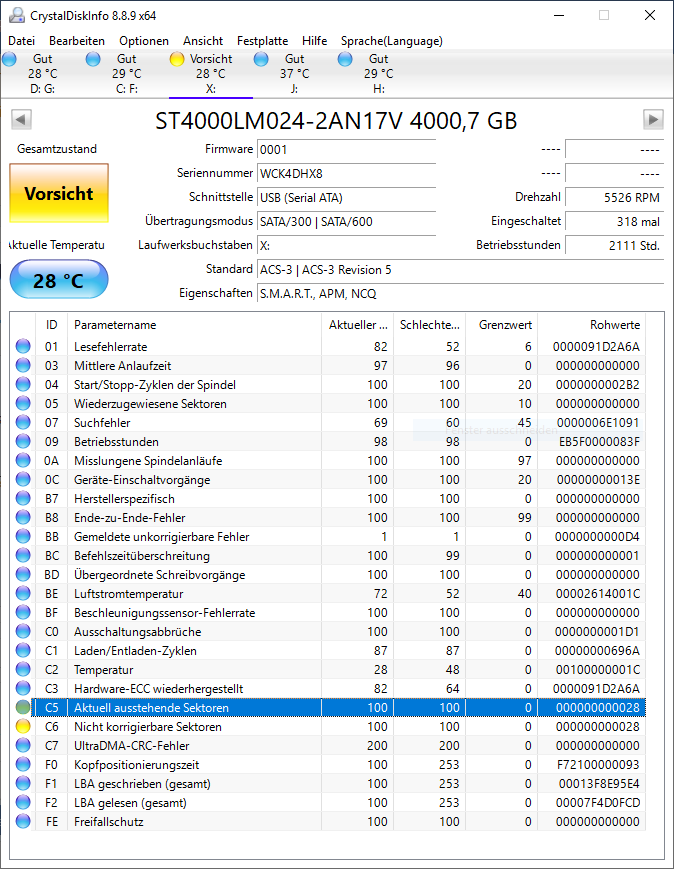Click the 28 °C temperature button
The width and height of the screenshot is (674, 869).
59,280
